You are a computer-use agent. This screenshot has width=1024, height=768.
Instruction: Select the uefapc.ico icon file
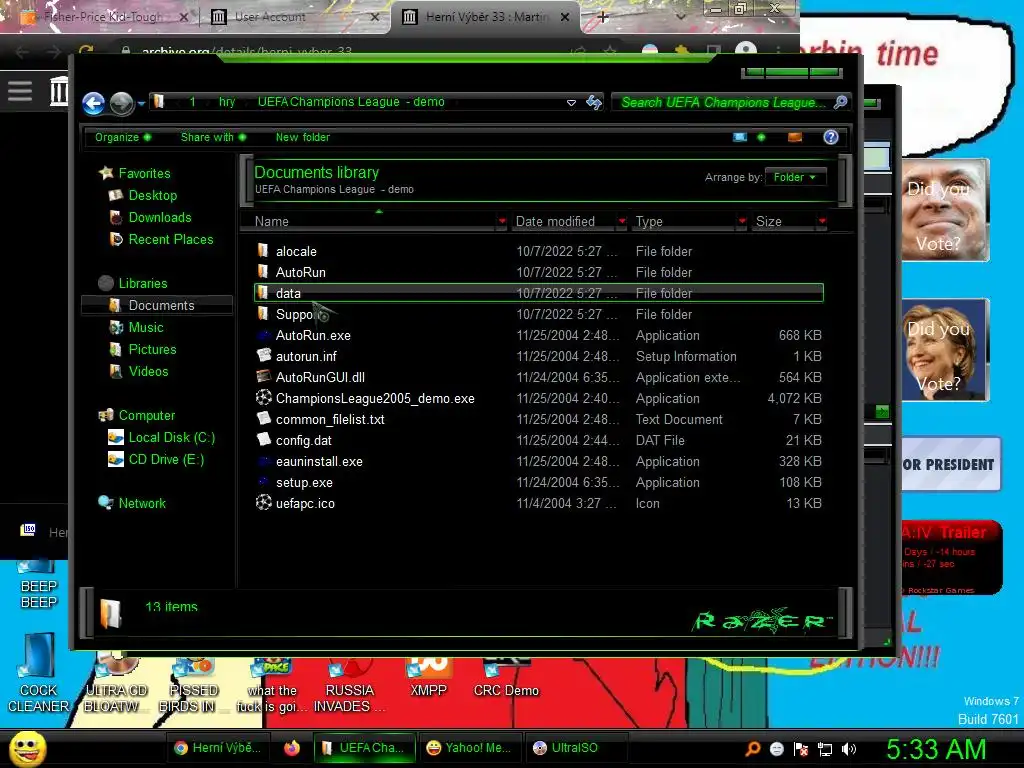pyautogui.click(x=539, y=503)
